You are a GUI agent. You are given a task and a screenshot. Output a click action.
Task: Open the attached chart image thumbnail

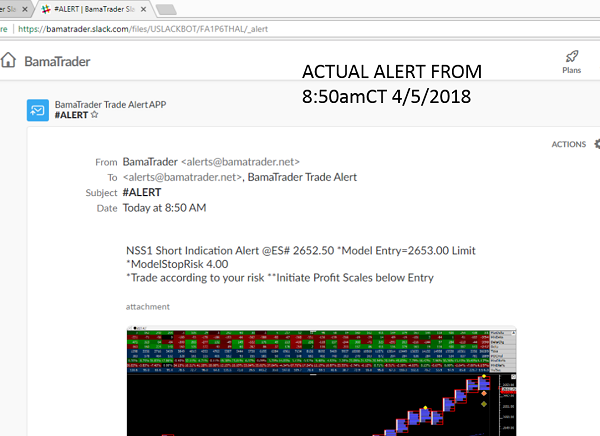coord(321,381)
